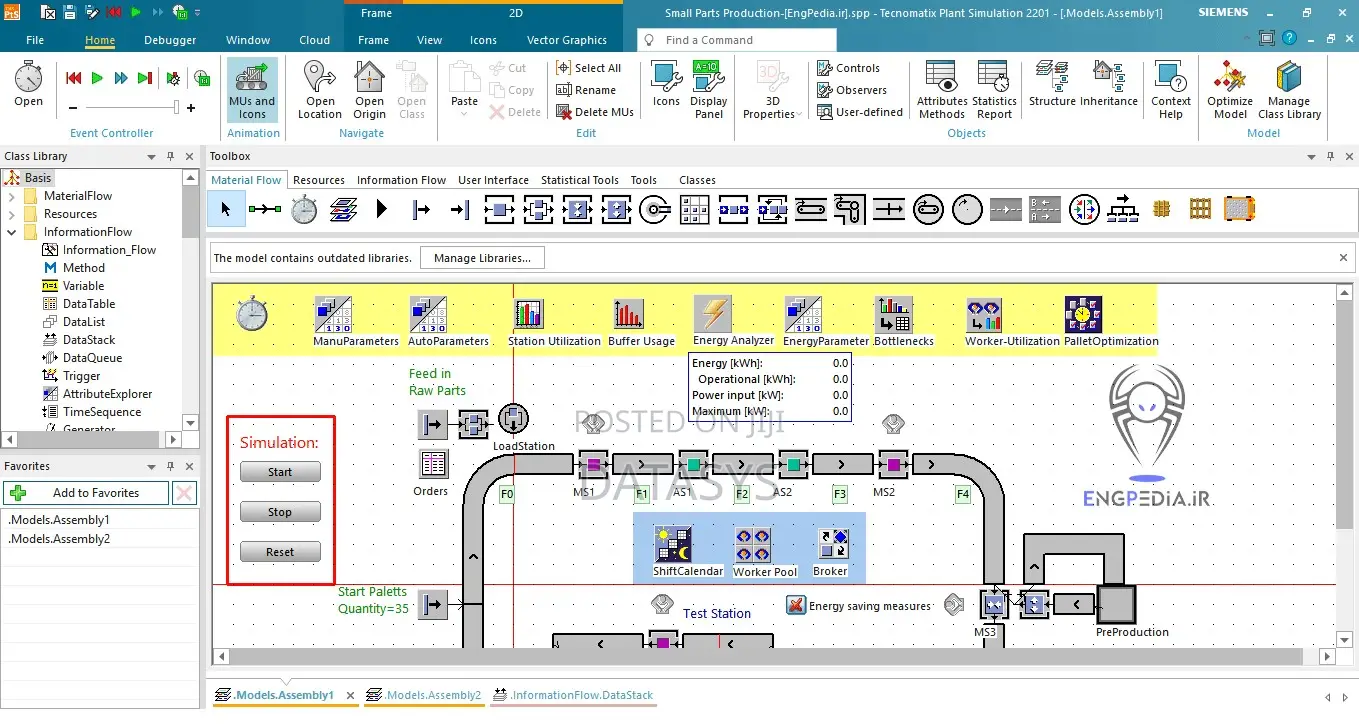Open the ShiftCalendar object

click(673, 545)
